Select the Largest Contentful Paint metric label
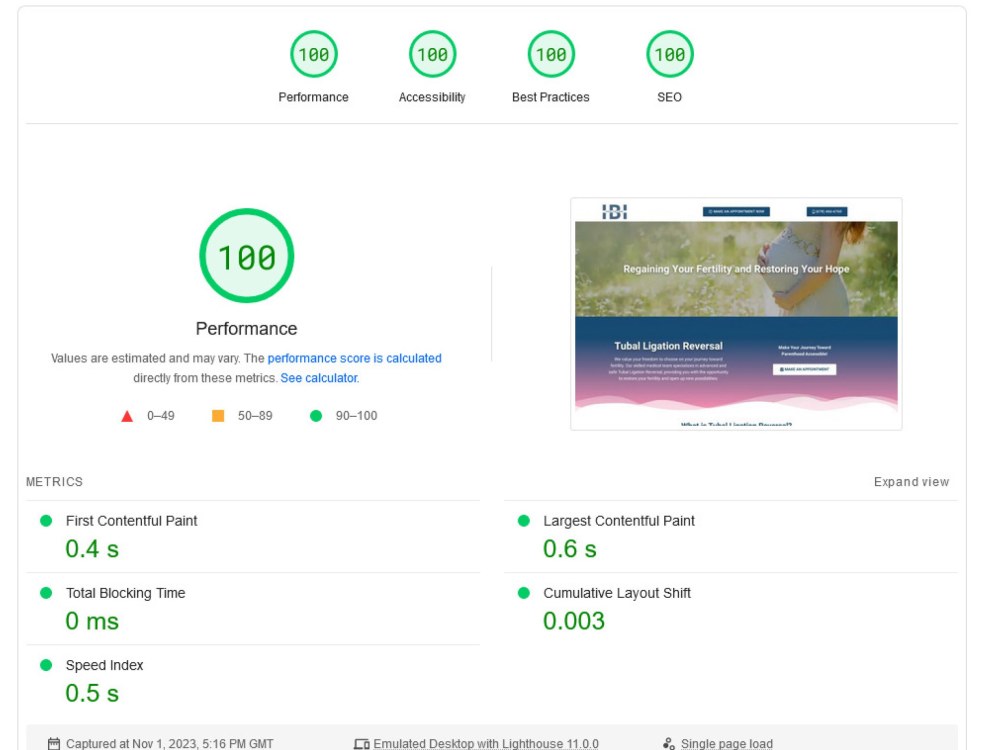Screen dimensions: 1000x750 click(619, 521)
